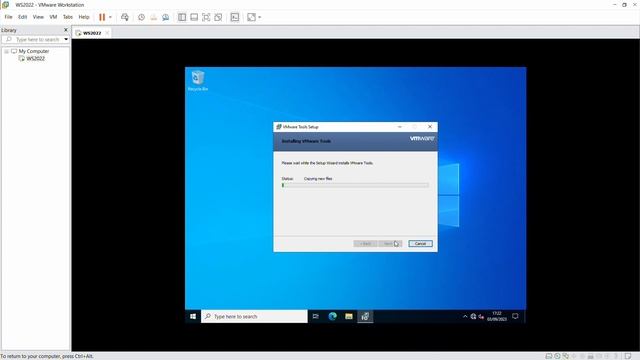The width and height of the screenshot is (640, 360).
Task: Take a snapshot using the clock toolbar icon
Action: coord(141,17)
